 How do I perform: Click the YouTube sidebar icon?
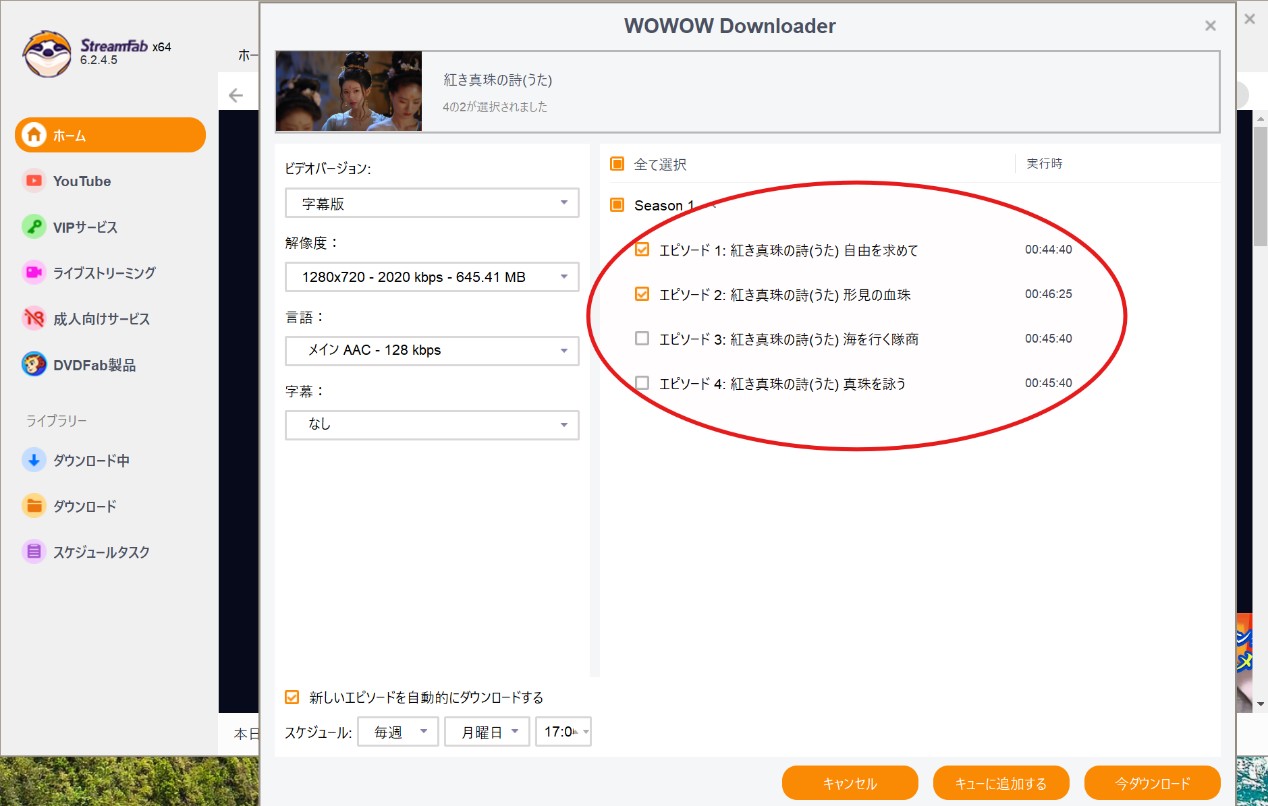[x=34, y=181]
